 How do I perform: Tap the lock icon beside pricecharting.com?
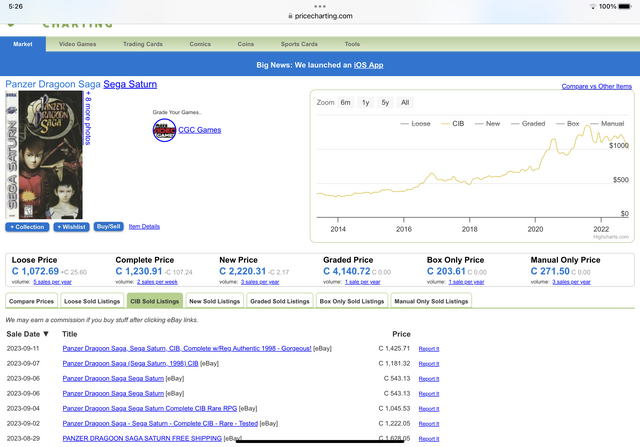[290, 16]
